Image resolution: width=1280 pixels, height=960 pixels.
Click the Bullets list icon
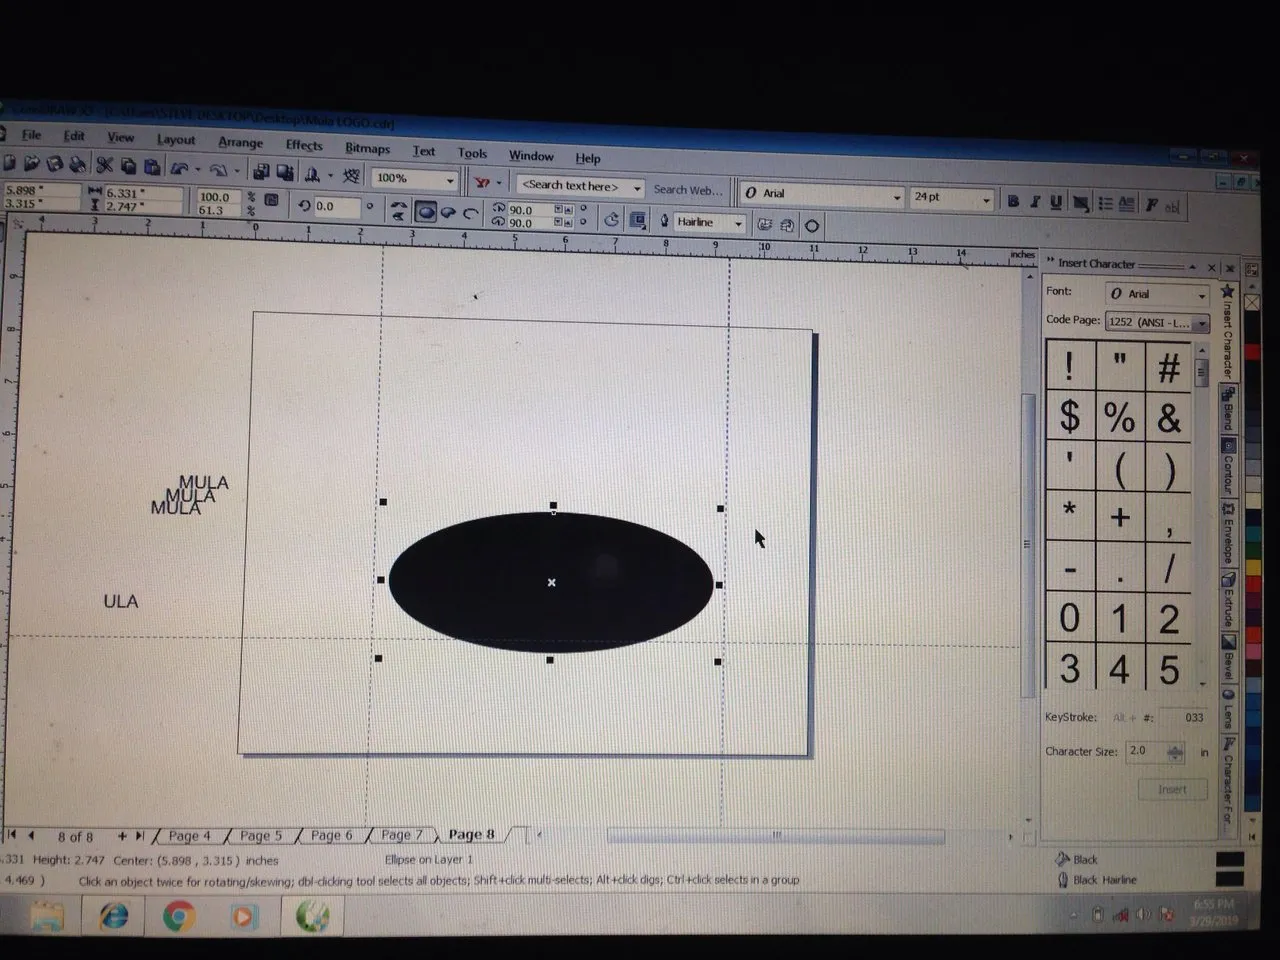1105,203
